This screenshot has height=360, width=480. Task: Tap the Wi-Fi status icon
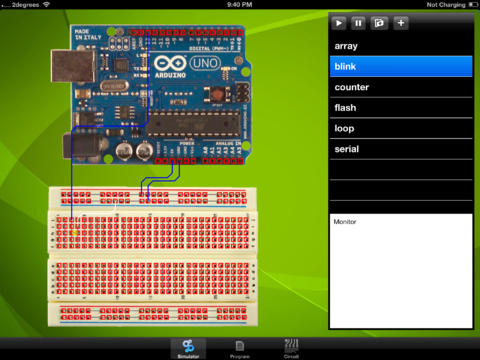click(x=47, y=4)
